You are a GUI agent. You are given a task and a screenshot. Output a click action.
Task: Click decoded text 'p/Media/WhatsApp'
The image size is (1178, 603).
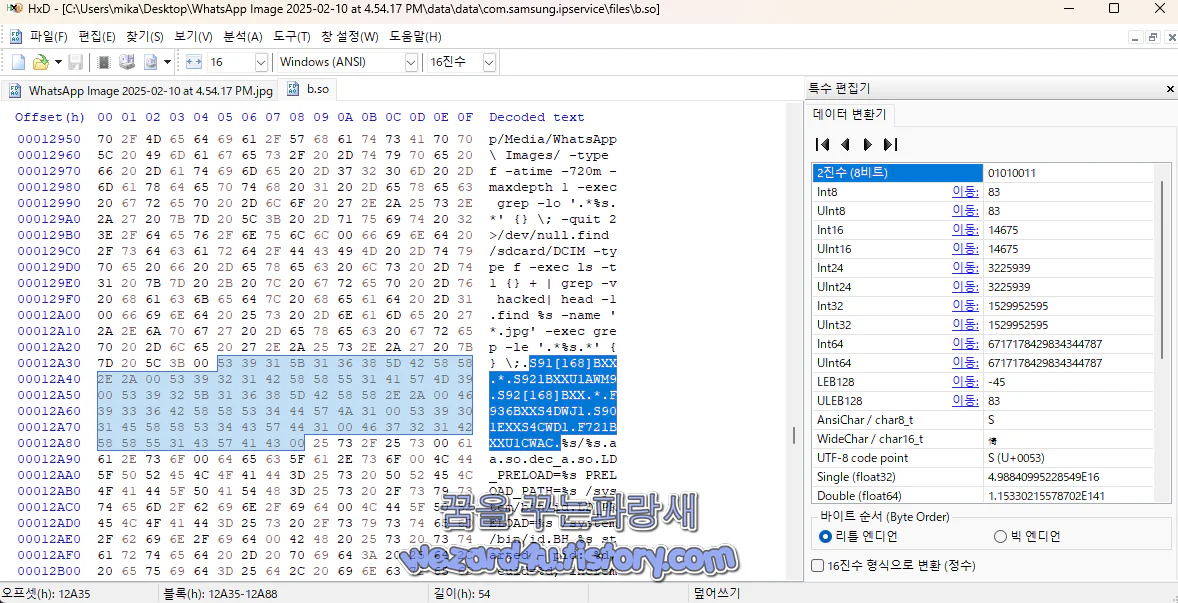coord(553,140)
